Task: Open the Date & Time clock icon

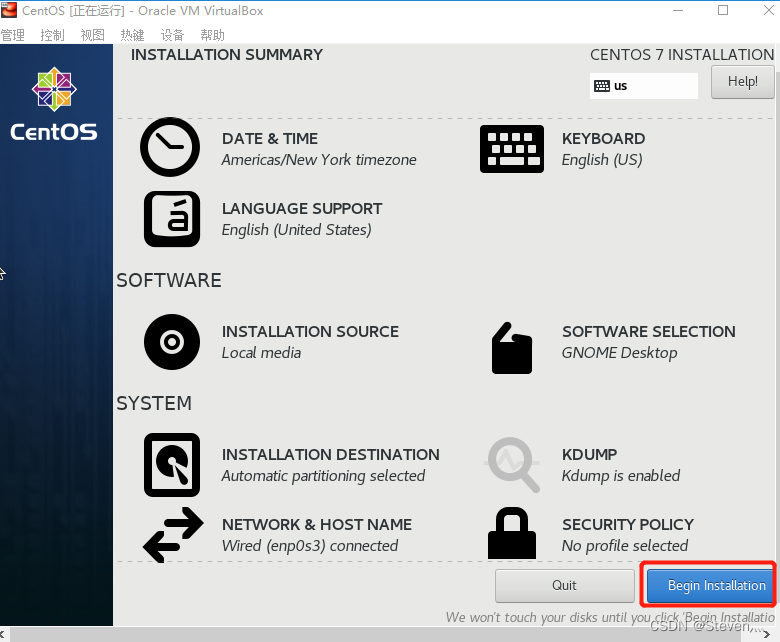Action: 170,147
